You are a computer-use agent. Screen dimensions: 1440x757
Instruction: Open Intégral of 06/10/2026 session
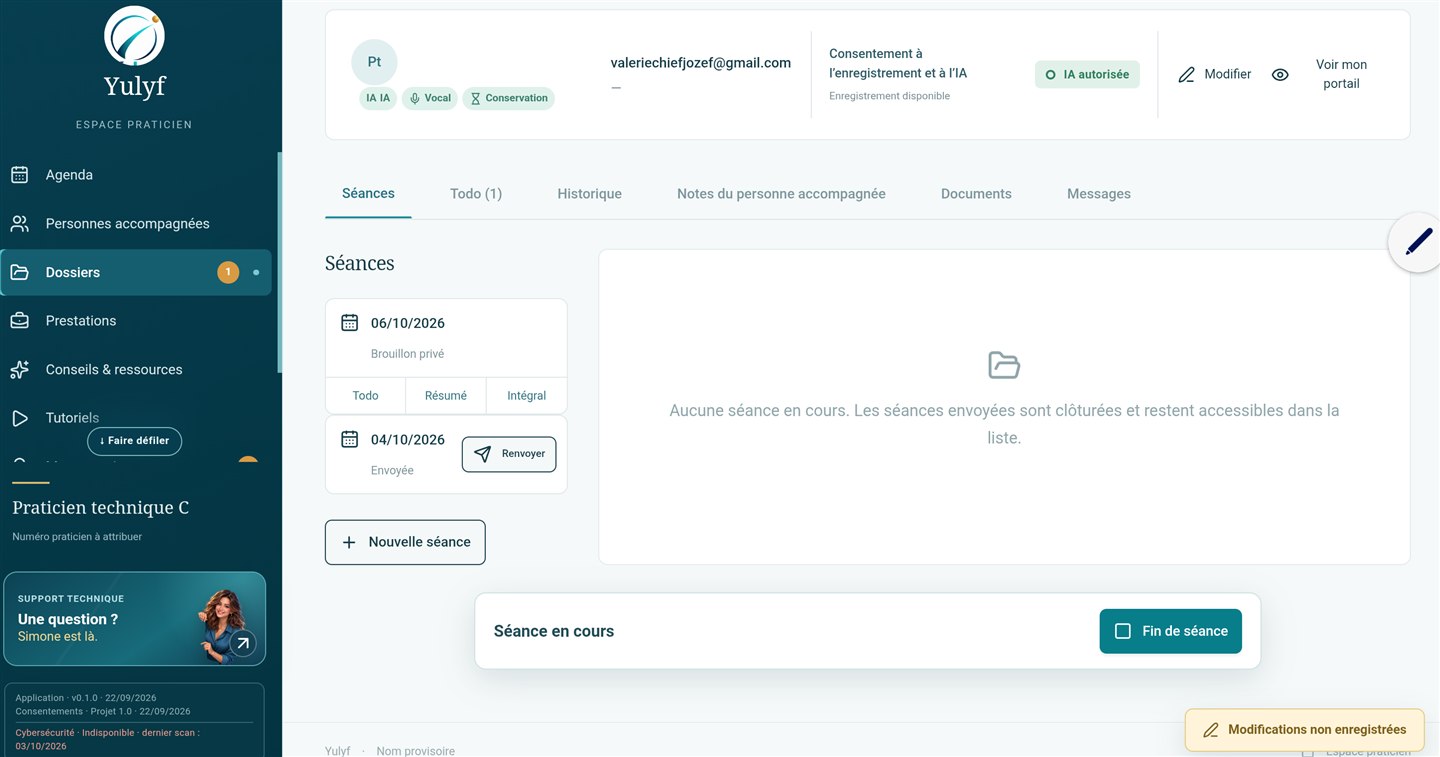coord(527,395)
